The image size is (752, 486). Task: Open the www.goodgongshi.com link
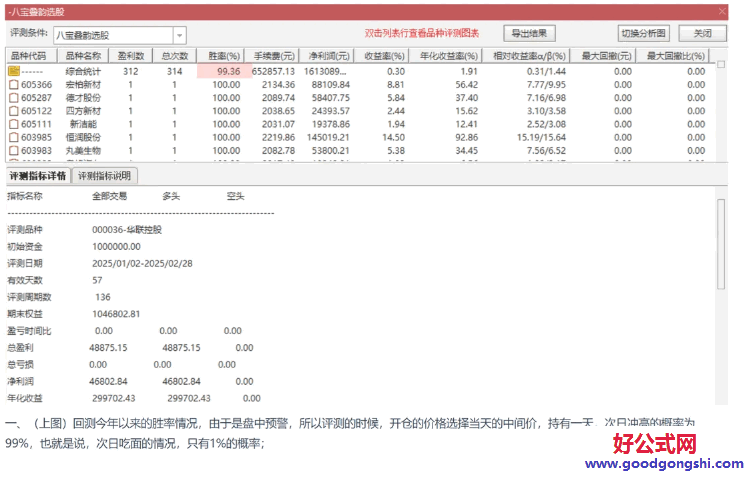click(x=664, y=463)
